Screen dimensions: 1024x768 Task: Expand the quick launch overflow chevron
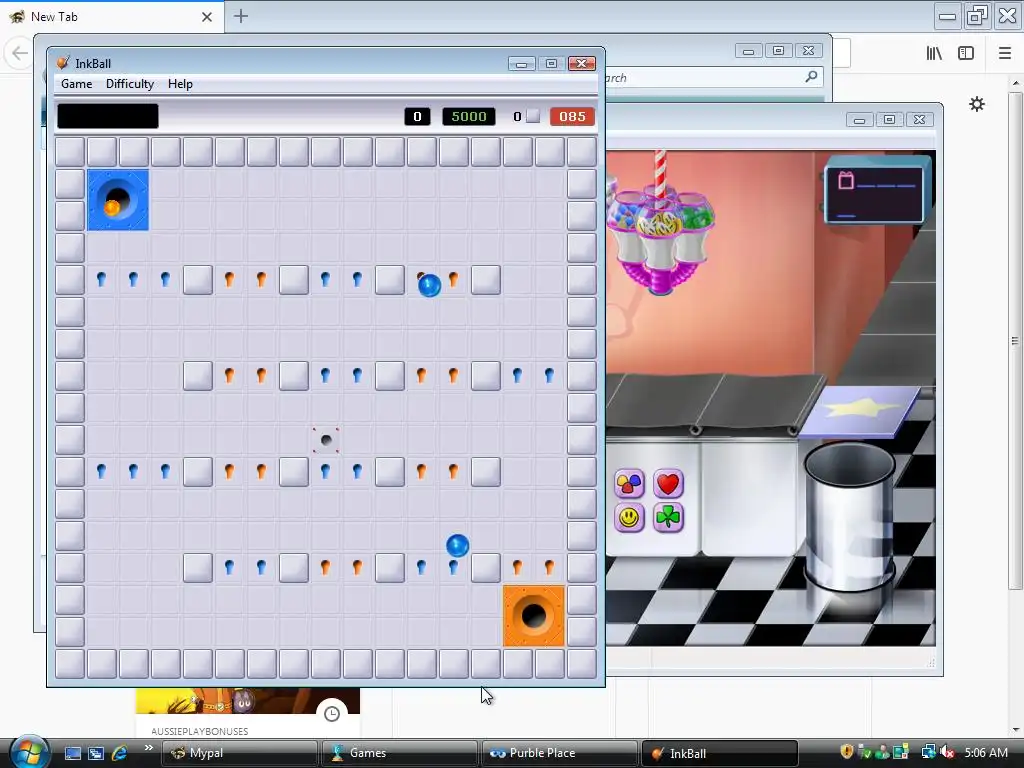click(148, 748)
